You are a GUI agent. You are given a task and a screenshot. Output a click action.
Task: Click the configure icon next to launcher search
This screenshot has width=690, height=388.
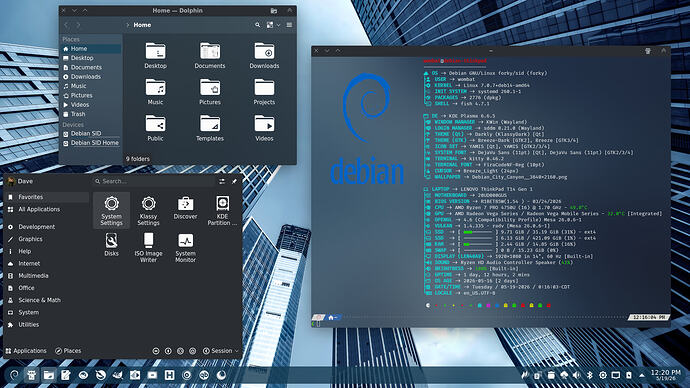[222, 181]
